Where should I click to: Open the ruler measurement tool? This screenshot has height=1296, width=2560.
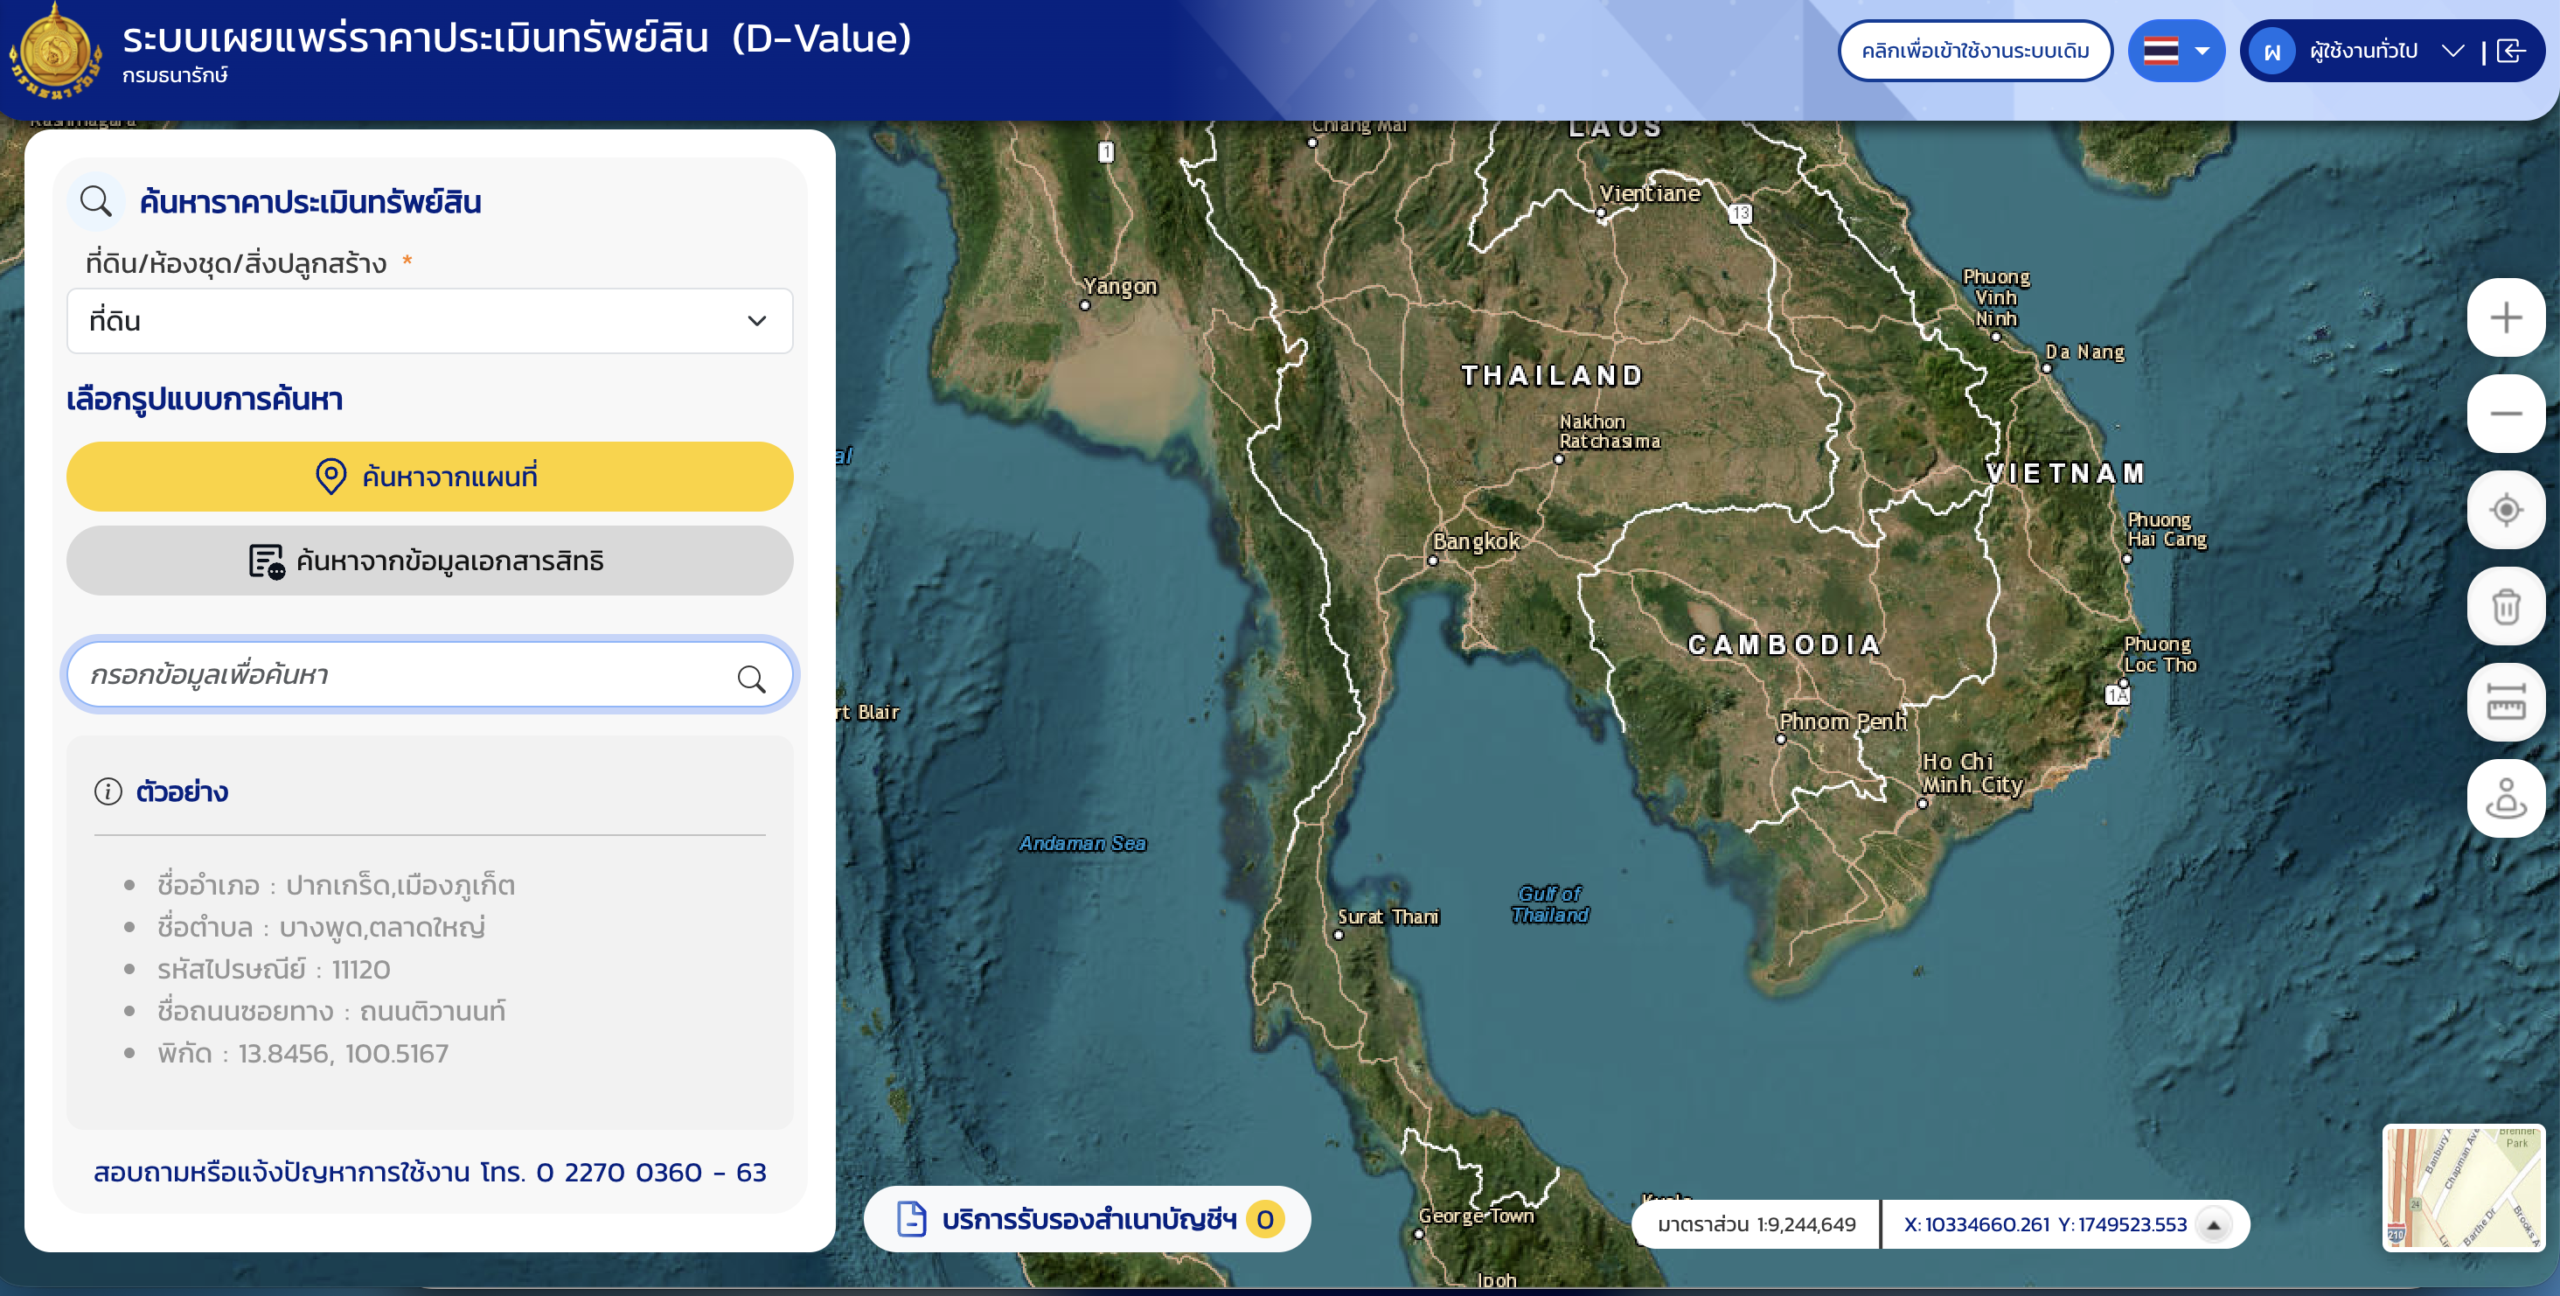tap(2505, 702)
